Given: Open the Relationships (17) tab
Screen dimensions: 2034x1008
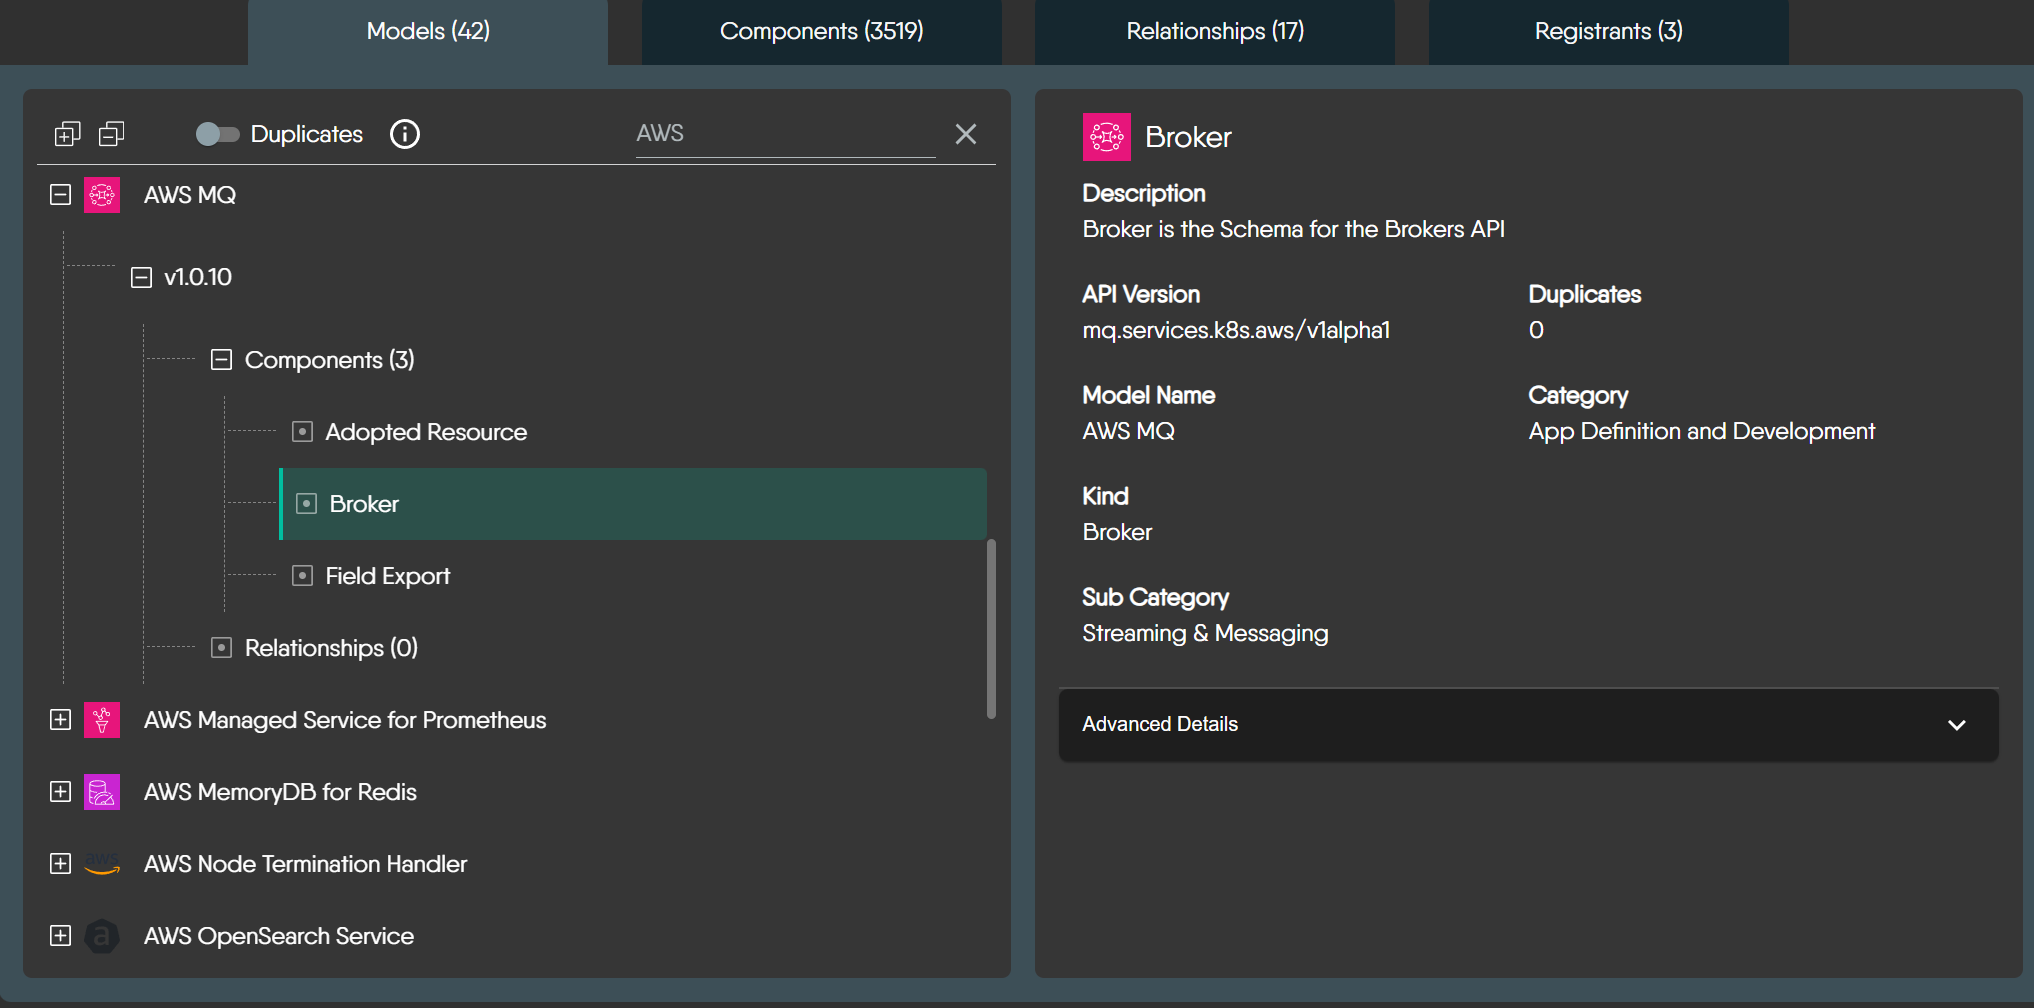Looking at the screenshot, I should coord(1214,32).
